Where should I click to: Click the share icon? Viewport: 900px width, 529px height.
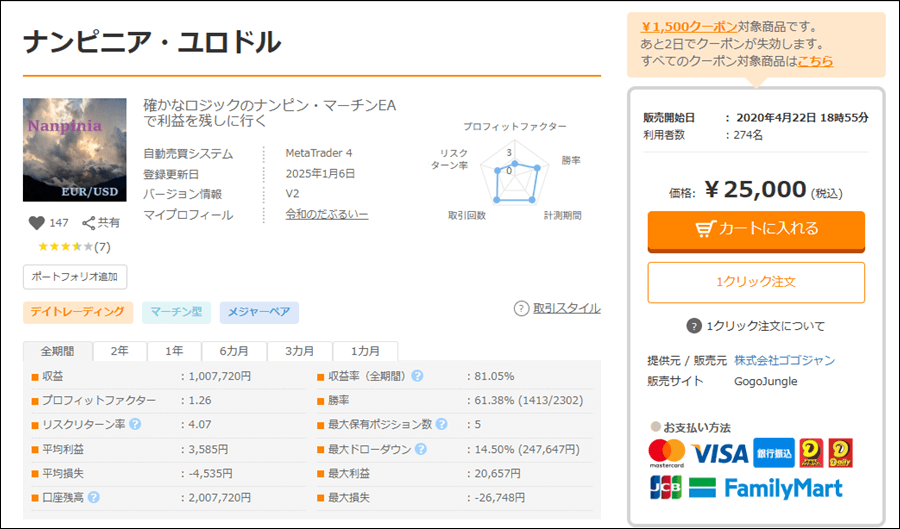pos(88,223)
